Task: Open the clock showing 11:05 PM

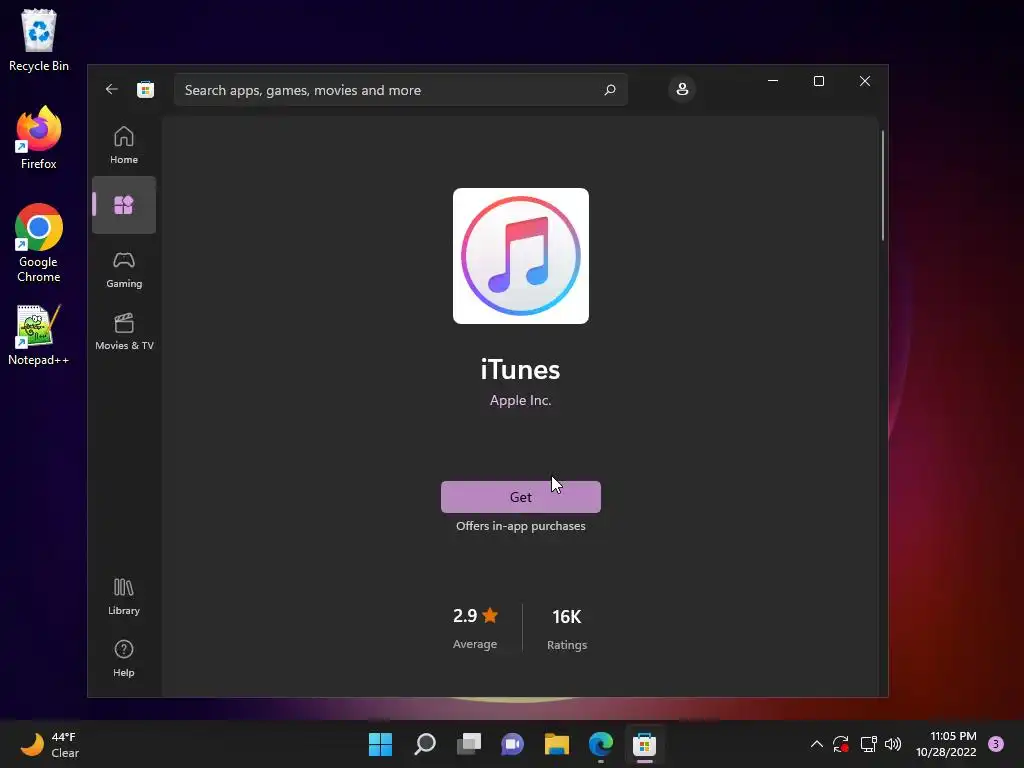Action: click(x=946, y=744)
